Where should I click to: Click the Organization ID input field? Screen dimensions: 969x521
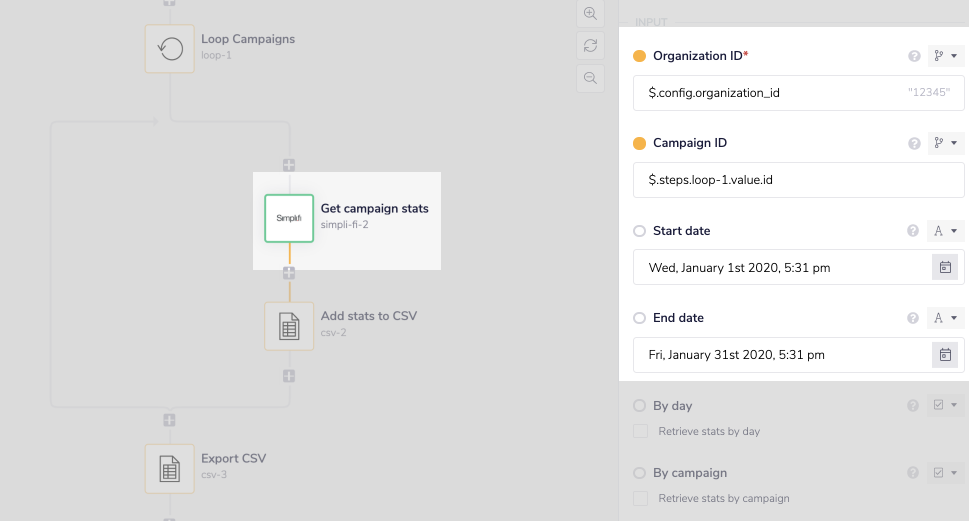click(770, 93)
